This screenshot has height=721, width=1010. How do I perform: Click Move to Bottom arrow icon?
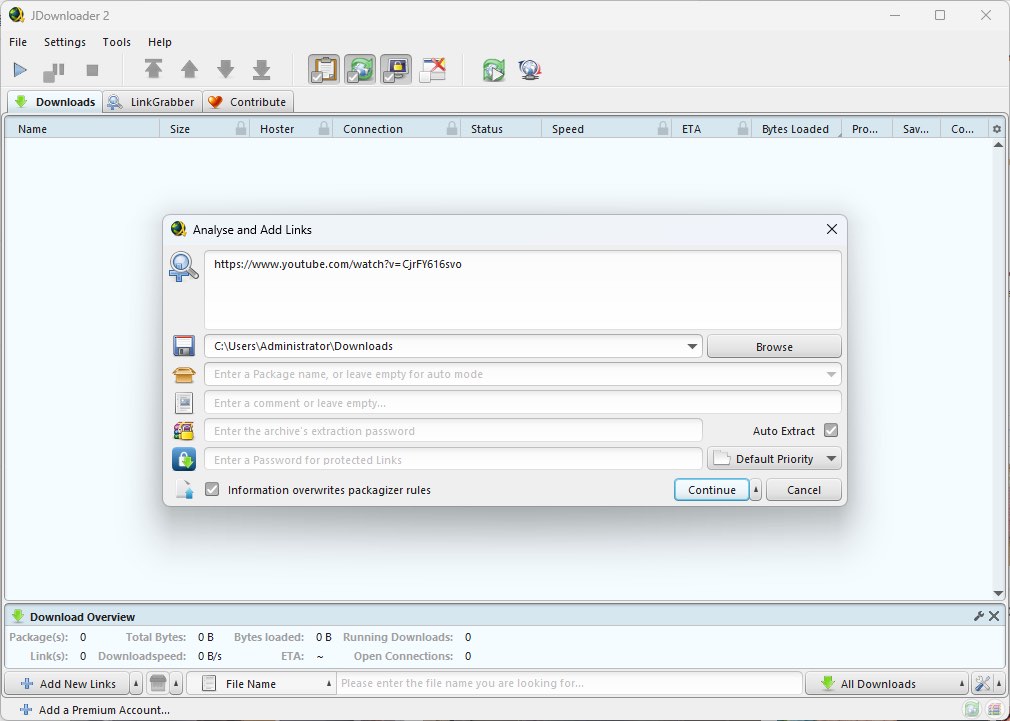pyautogui.click(x=261, y=70)
